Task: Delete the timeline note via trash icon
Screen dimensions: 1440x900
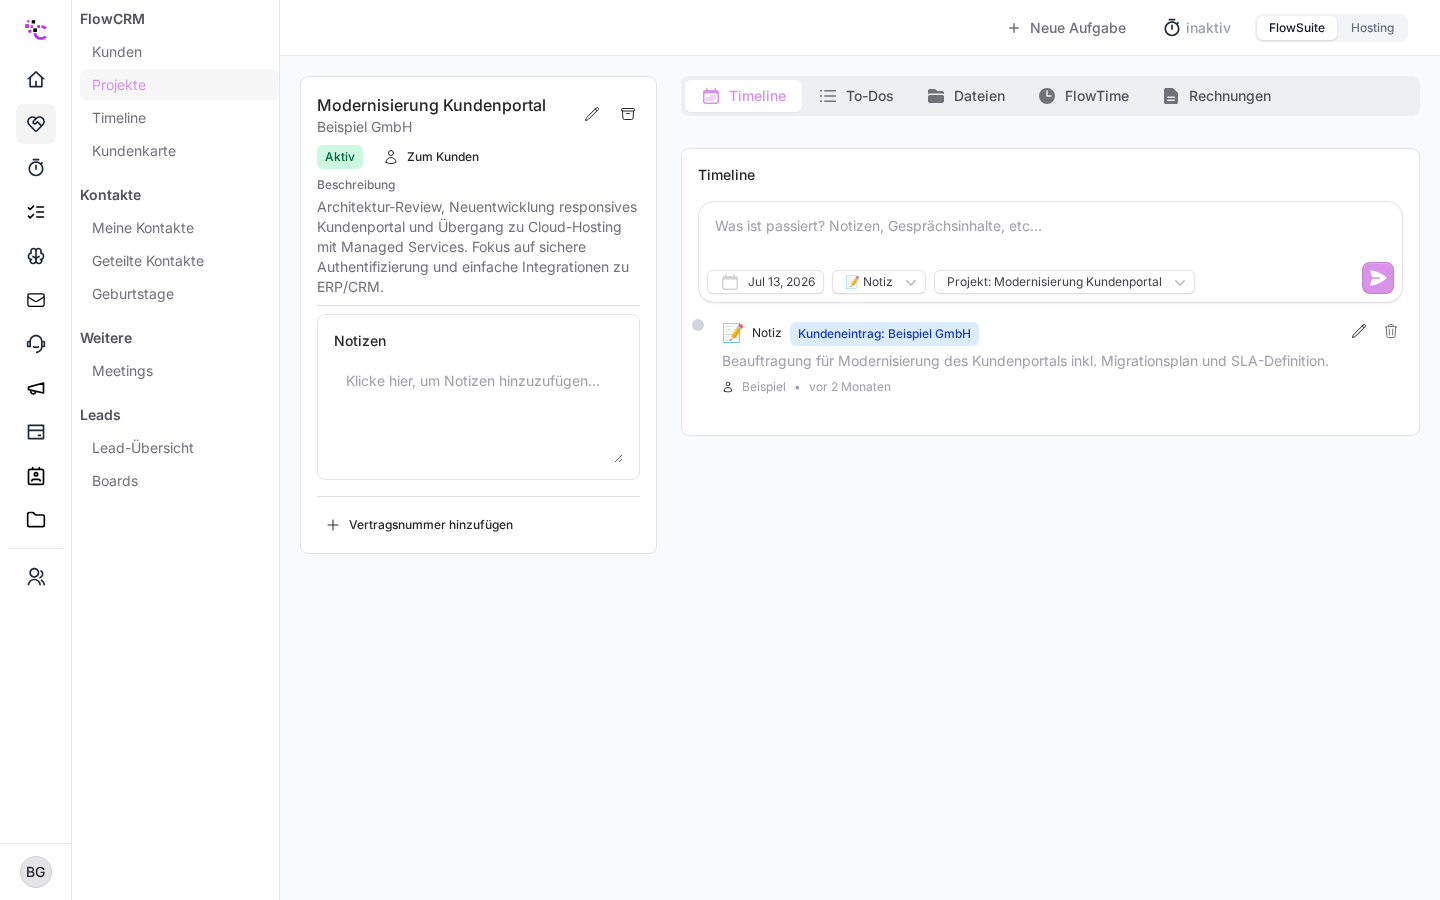Action: 1391,331
